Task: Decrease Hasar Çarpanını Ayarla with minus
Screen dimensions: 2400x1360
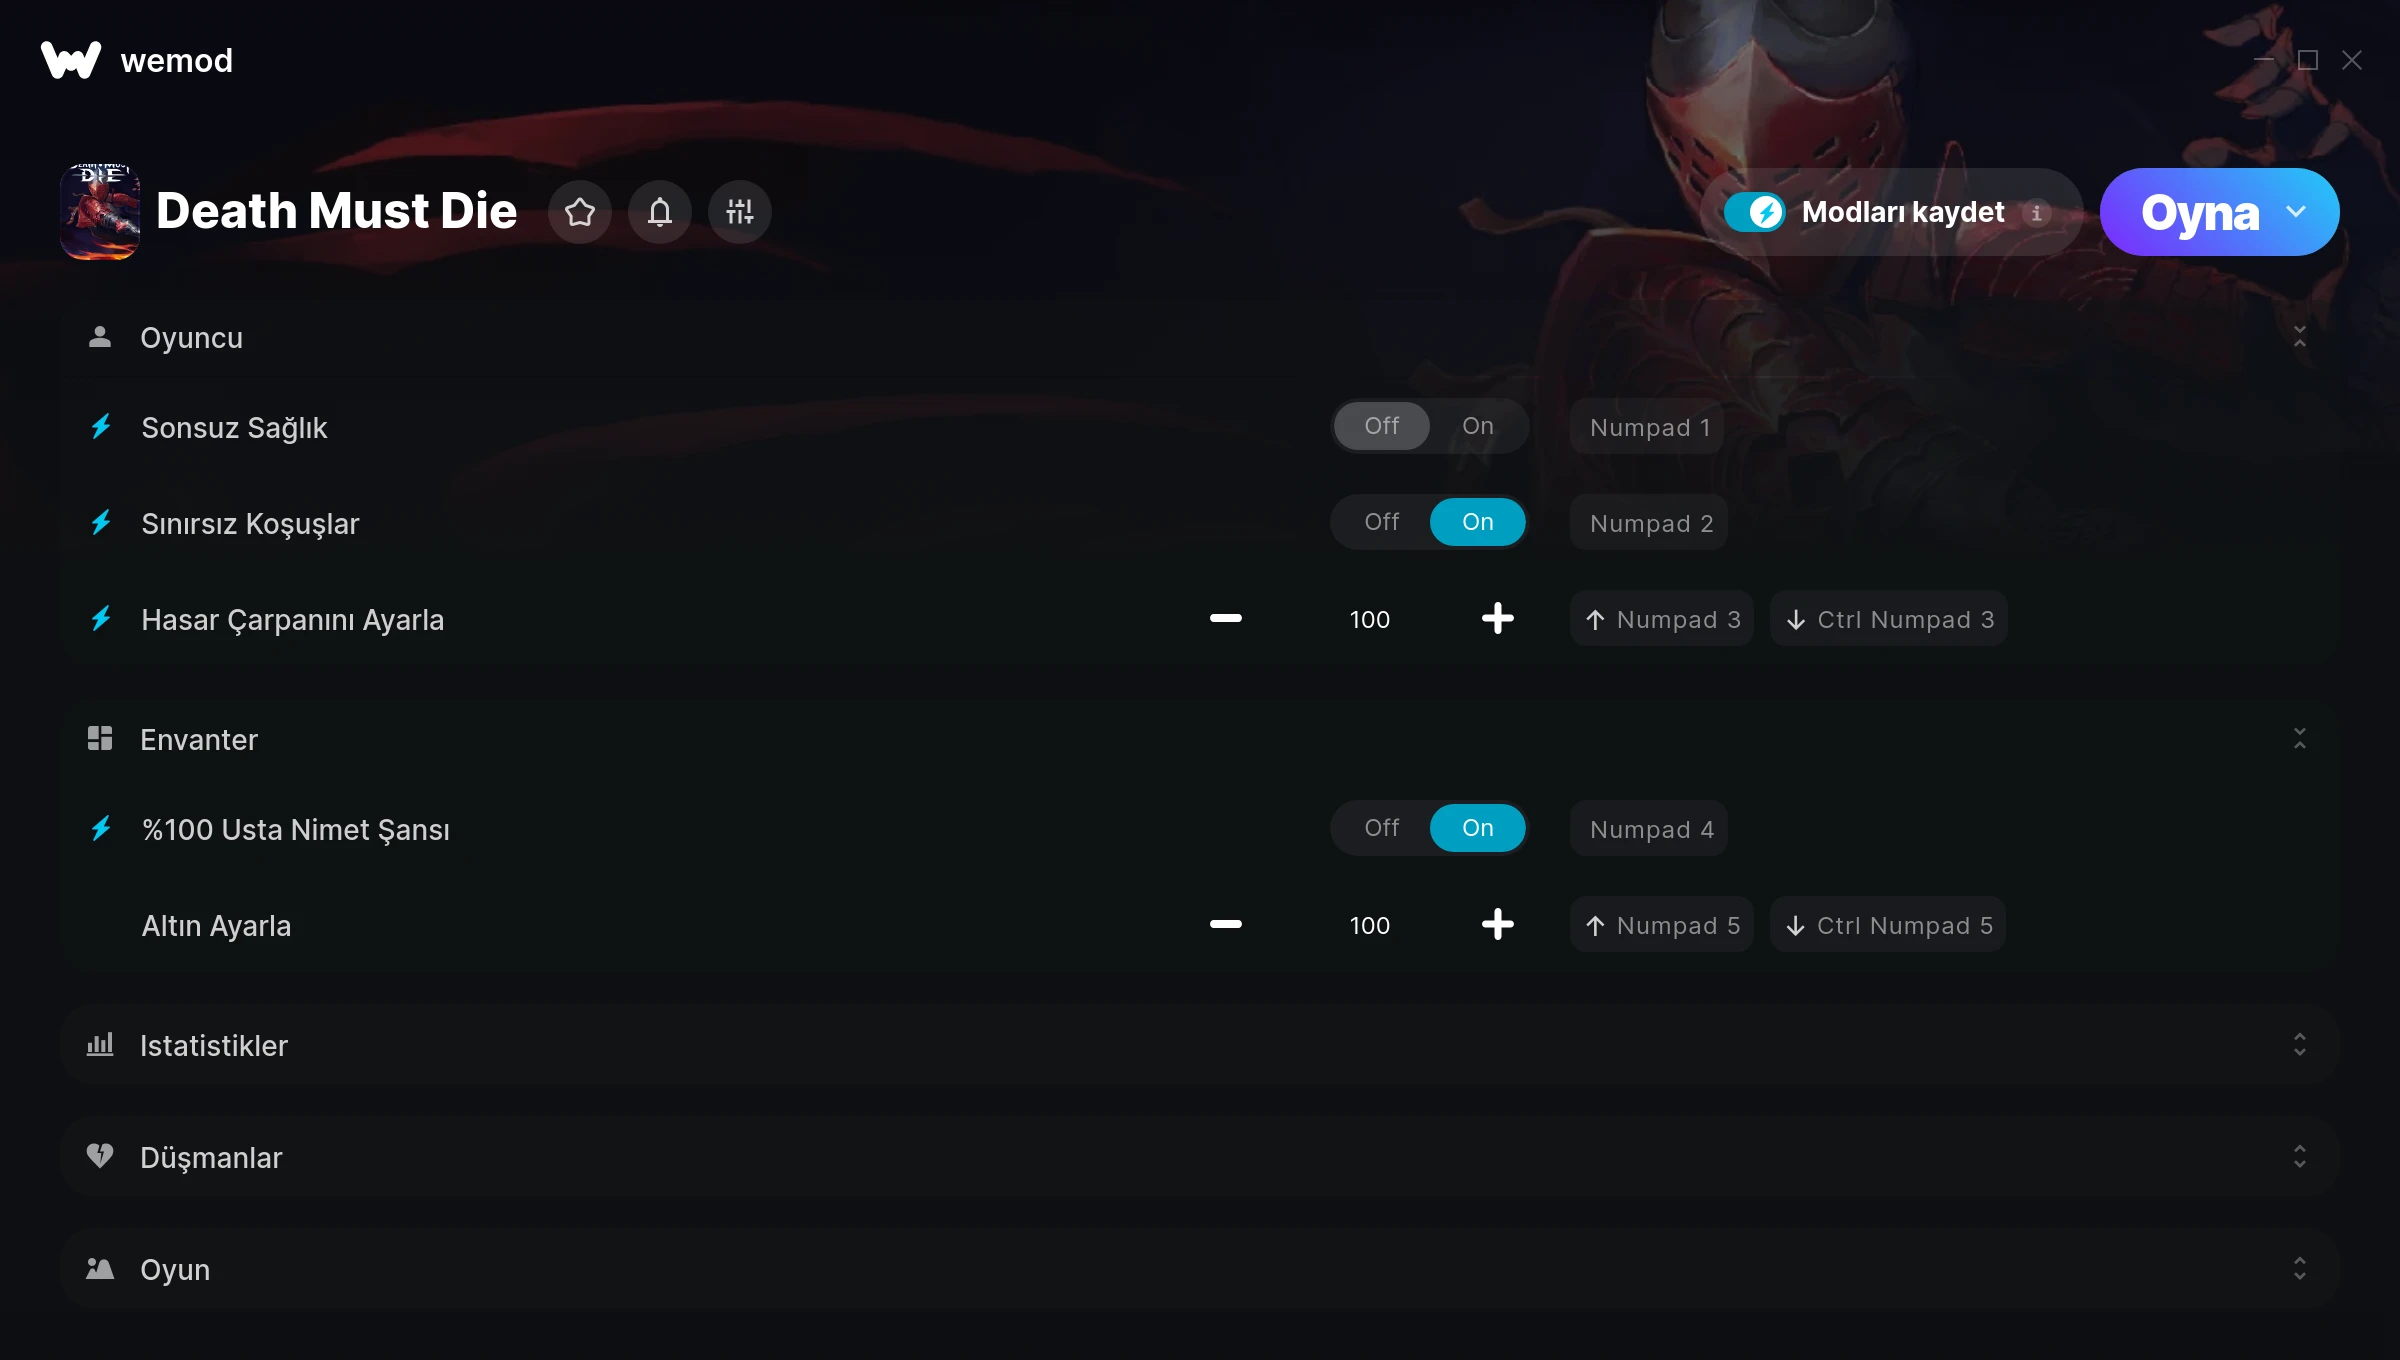Action: click(x=1226, y=619)
